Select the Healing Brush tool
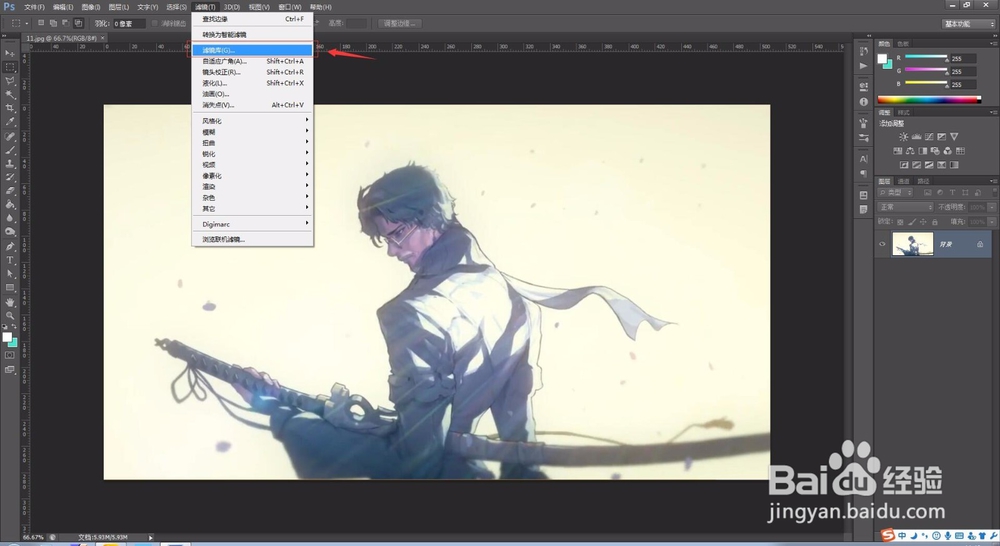The image size is (1000, 546). tap(10, 136)
